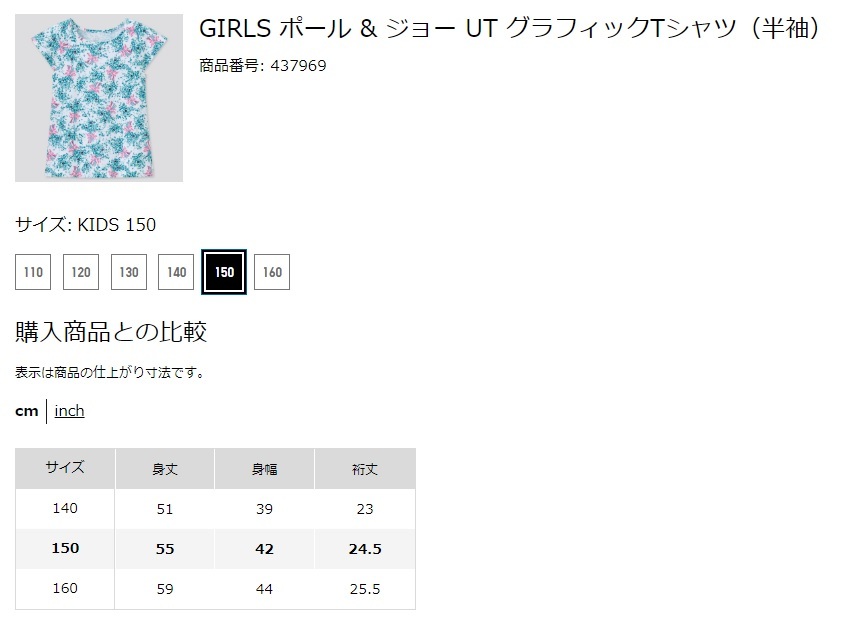864x623 pixels.
Task: Click the 身幅 column header
Action: [x=264, y=468]
